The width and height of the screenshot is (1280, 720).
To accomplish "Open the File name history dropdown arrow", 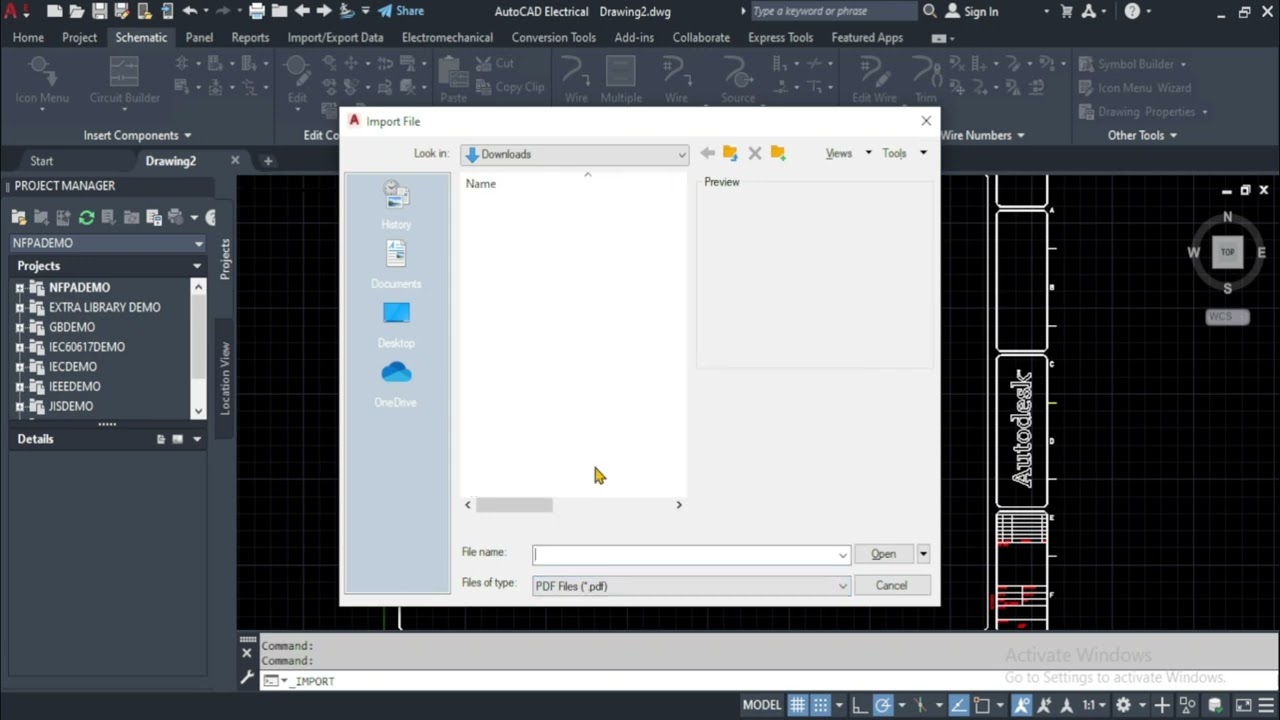I will click(843, 555).
